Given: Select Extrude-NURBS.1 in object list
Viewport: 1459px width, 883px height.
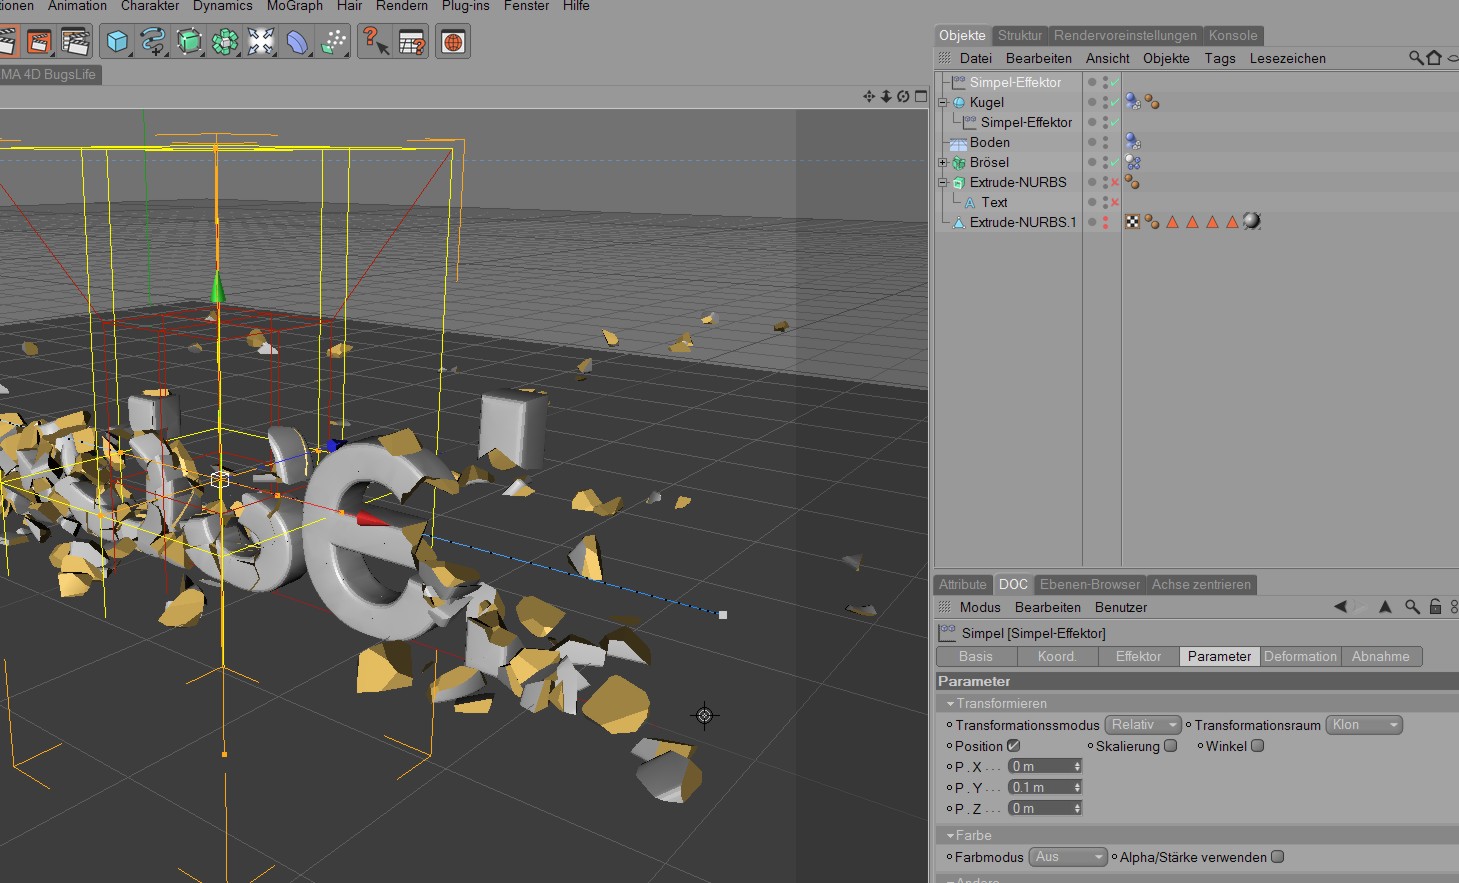Looking at the screenshot, I should point(1023,222).
